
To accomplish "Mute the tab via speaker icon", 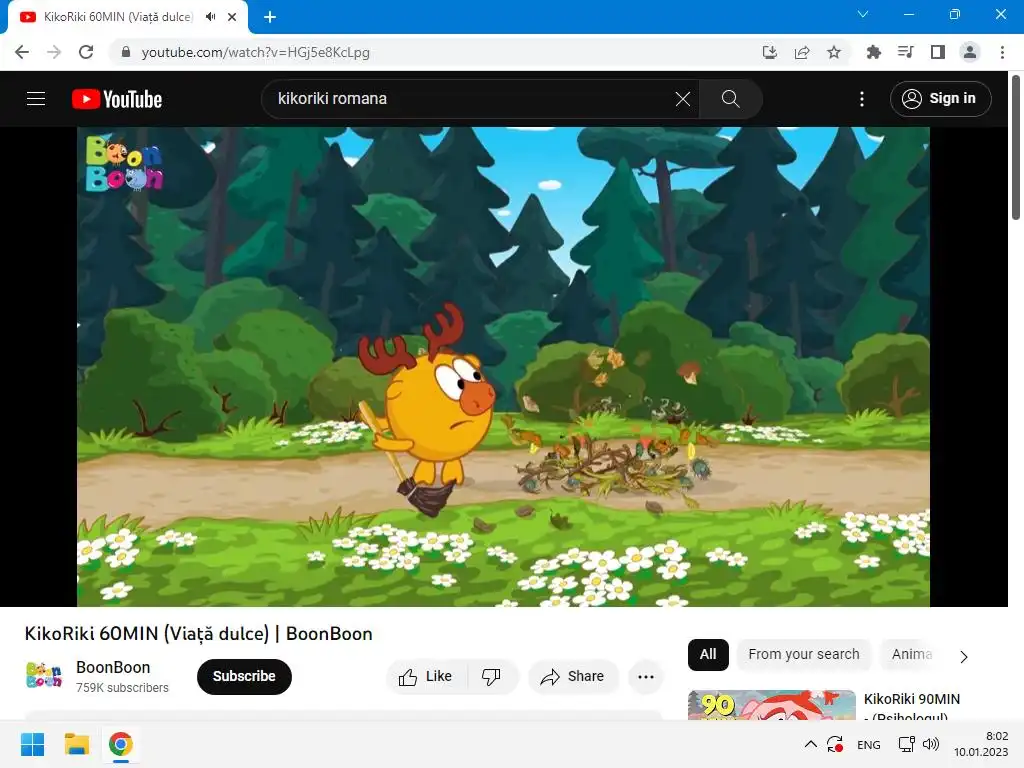I will point(210,17).
